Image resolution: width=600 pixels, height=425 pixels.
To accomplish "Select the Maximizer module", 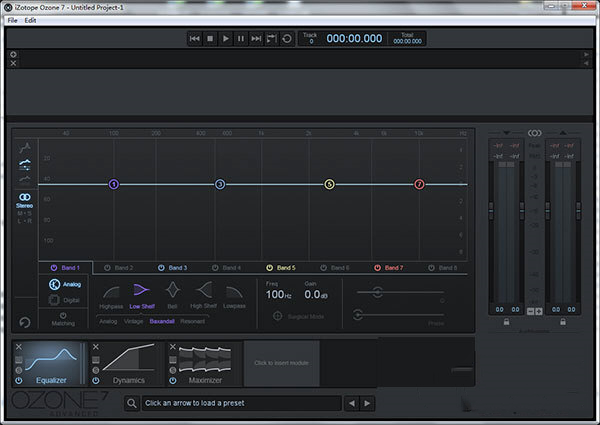I will [x=205, y=364].
